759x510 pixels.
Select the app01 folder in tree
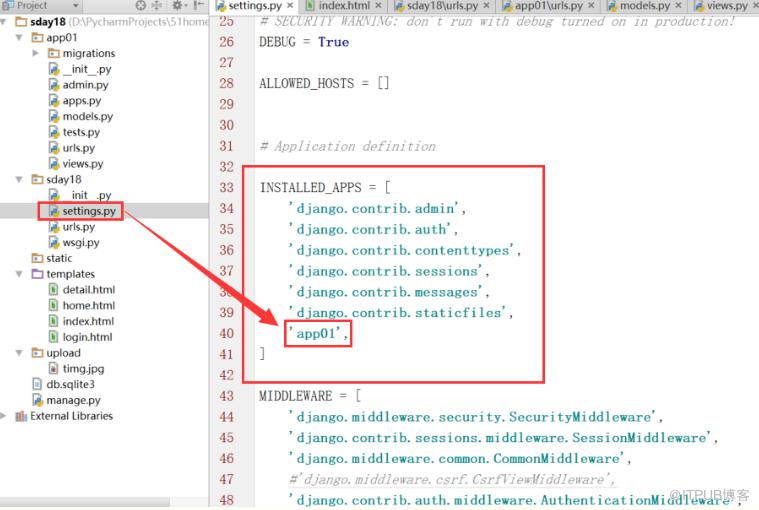click(x=54, y=37)
